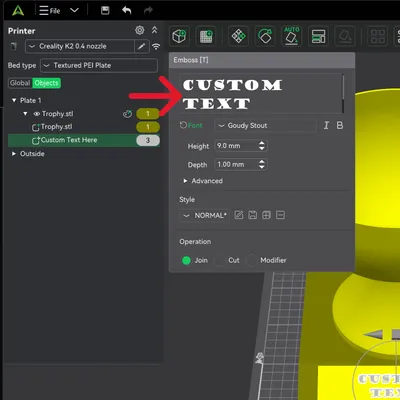Toggle italic text style
The height and width of the screenshot is (400, 400).
pyautogui.click(x=326, y=125)
